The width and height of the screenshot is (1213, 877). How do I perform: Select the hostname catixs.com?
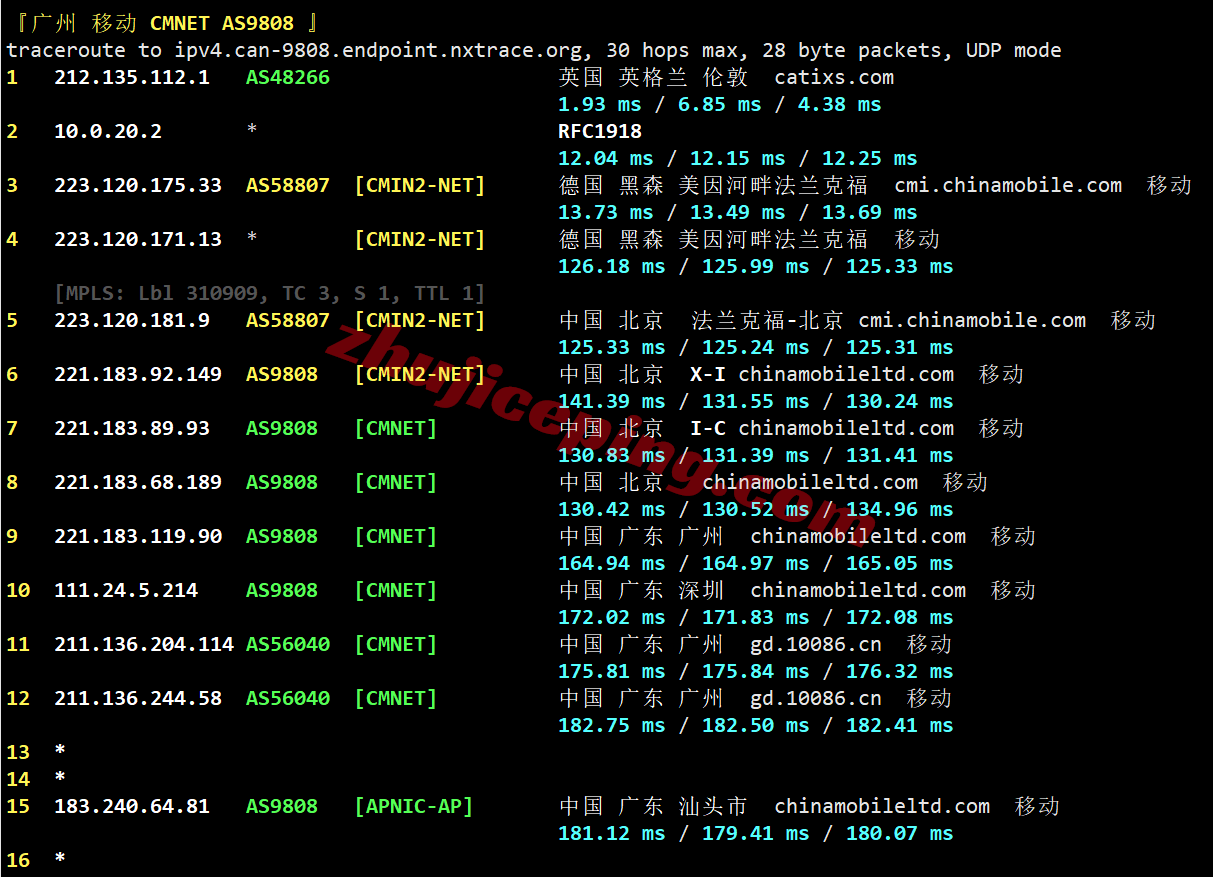834,77
